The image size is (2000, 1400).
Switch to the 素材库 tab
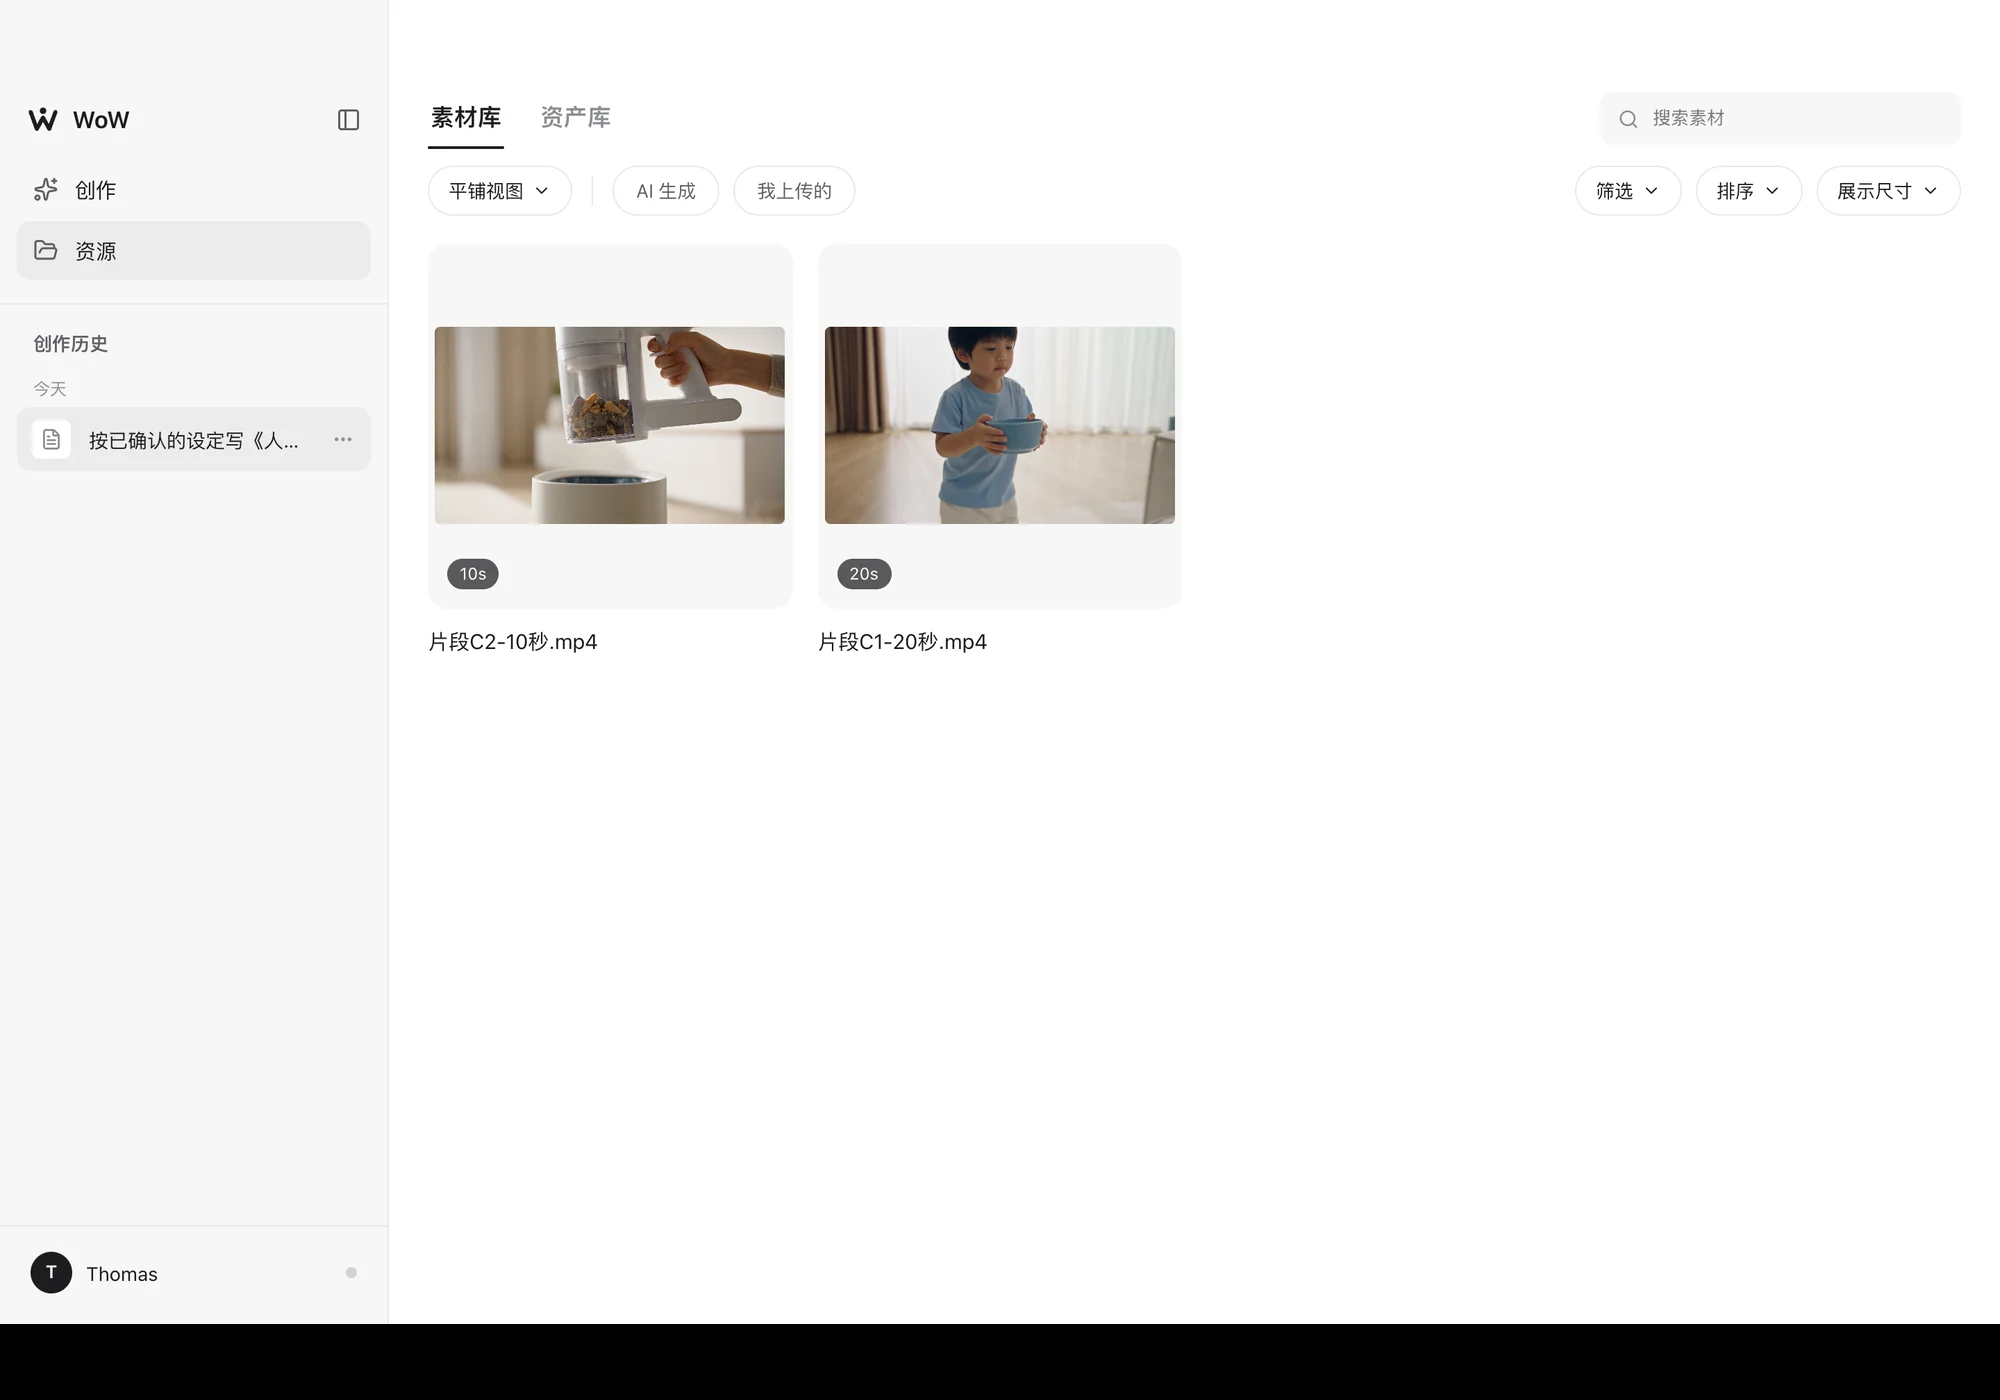[466, 118]
